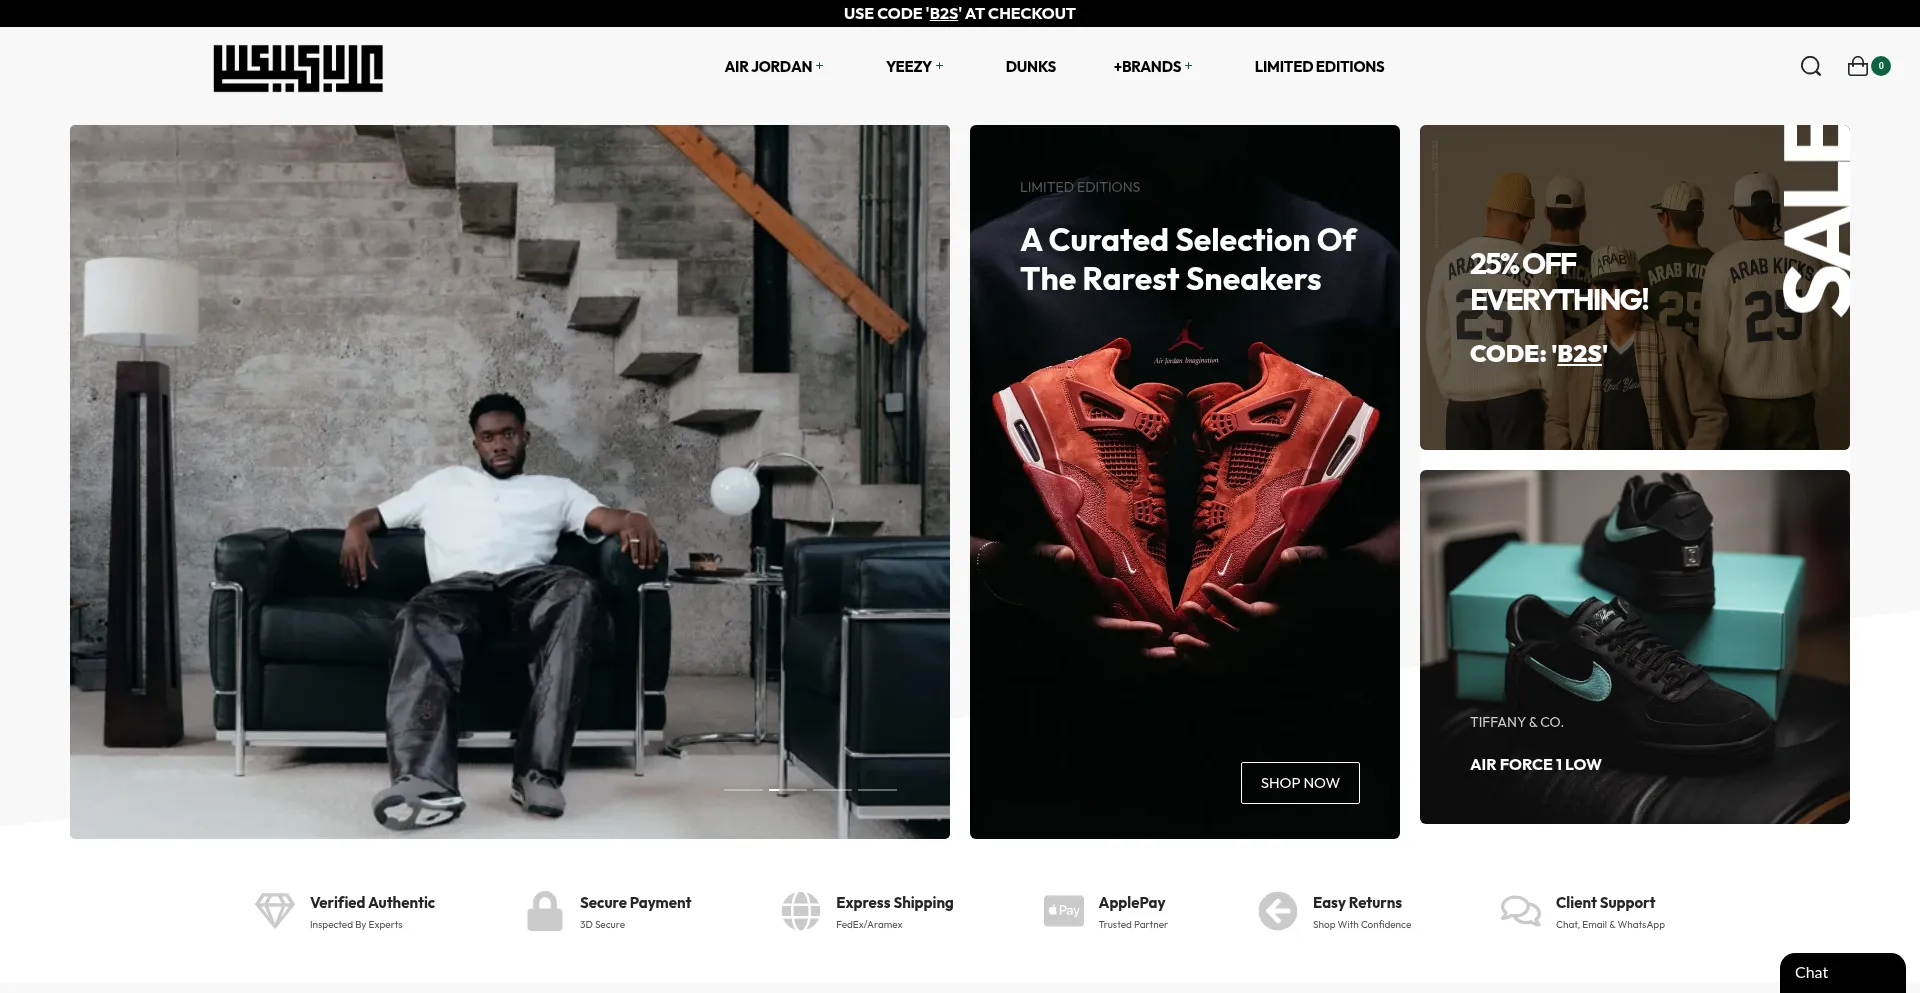The image size is (1920, 993).
Task: Select the first slideshow indicator dash
Action: coord(743,790)
